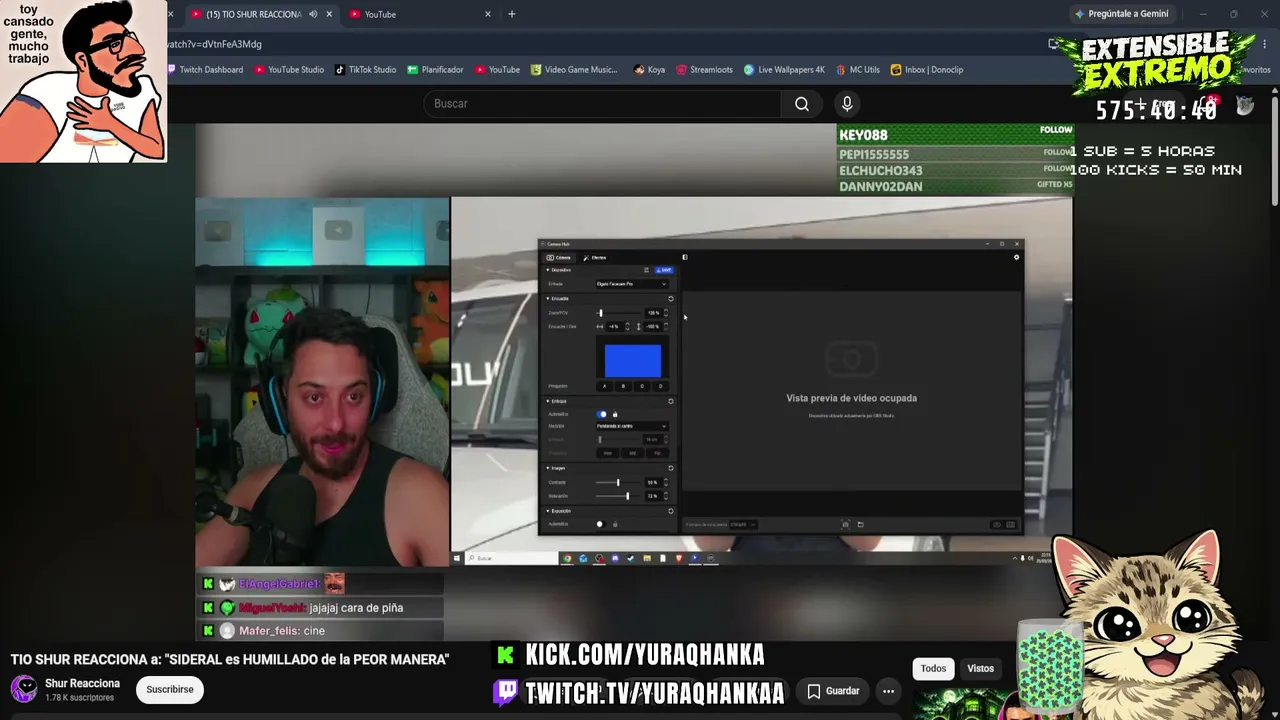Open the Video Game Music bookmark
Viewport: 1280px width, 720px height.
point(574,70)
